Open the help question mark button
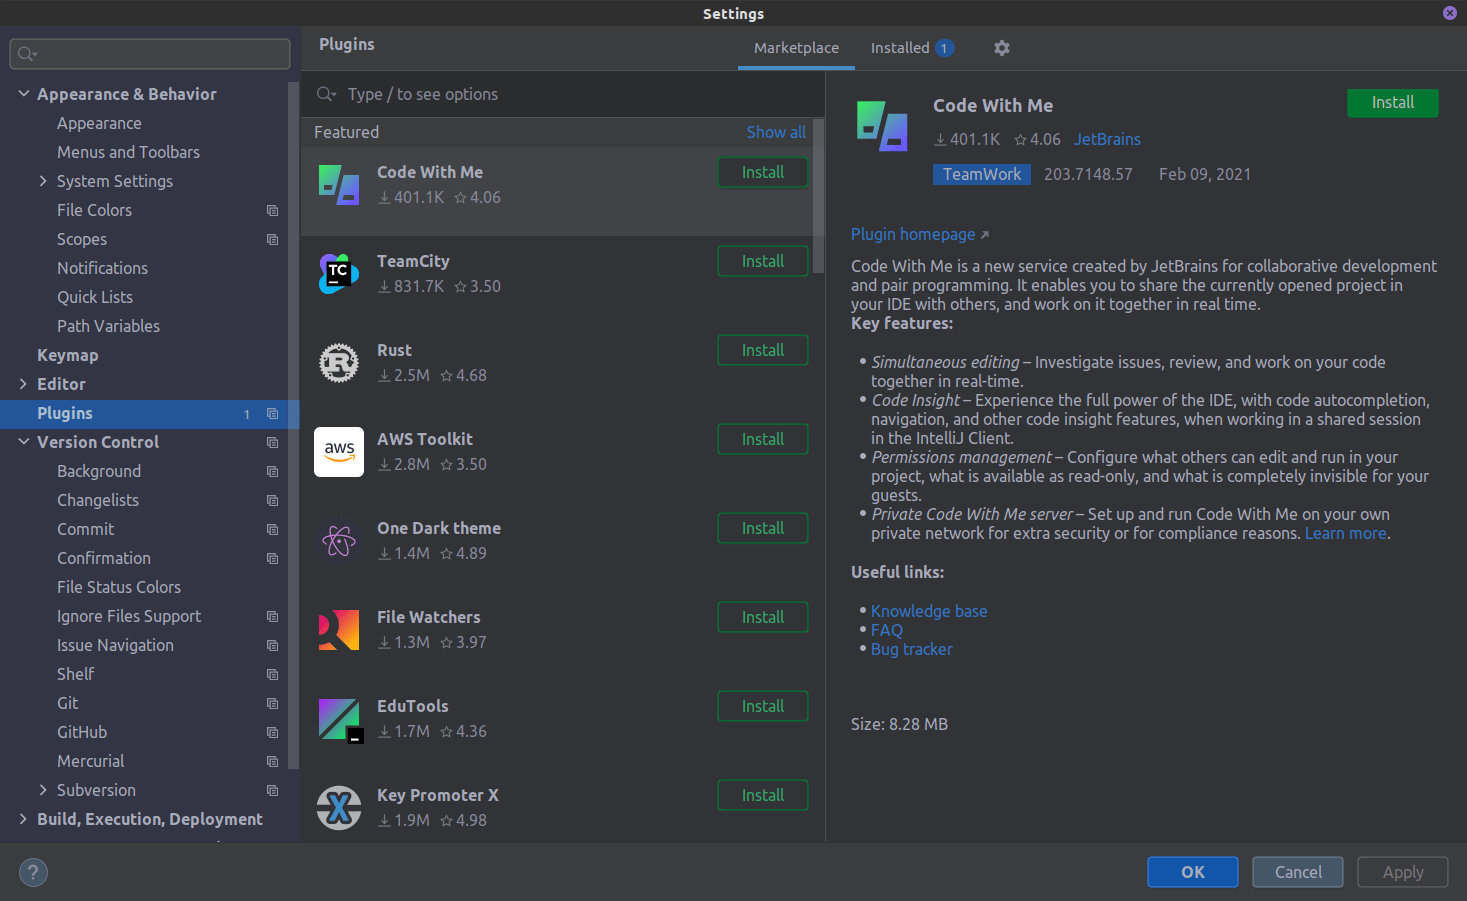Image resolution: width=1467 pixels, height=901 pixels. point(33,872)
